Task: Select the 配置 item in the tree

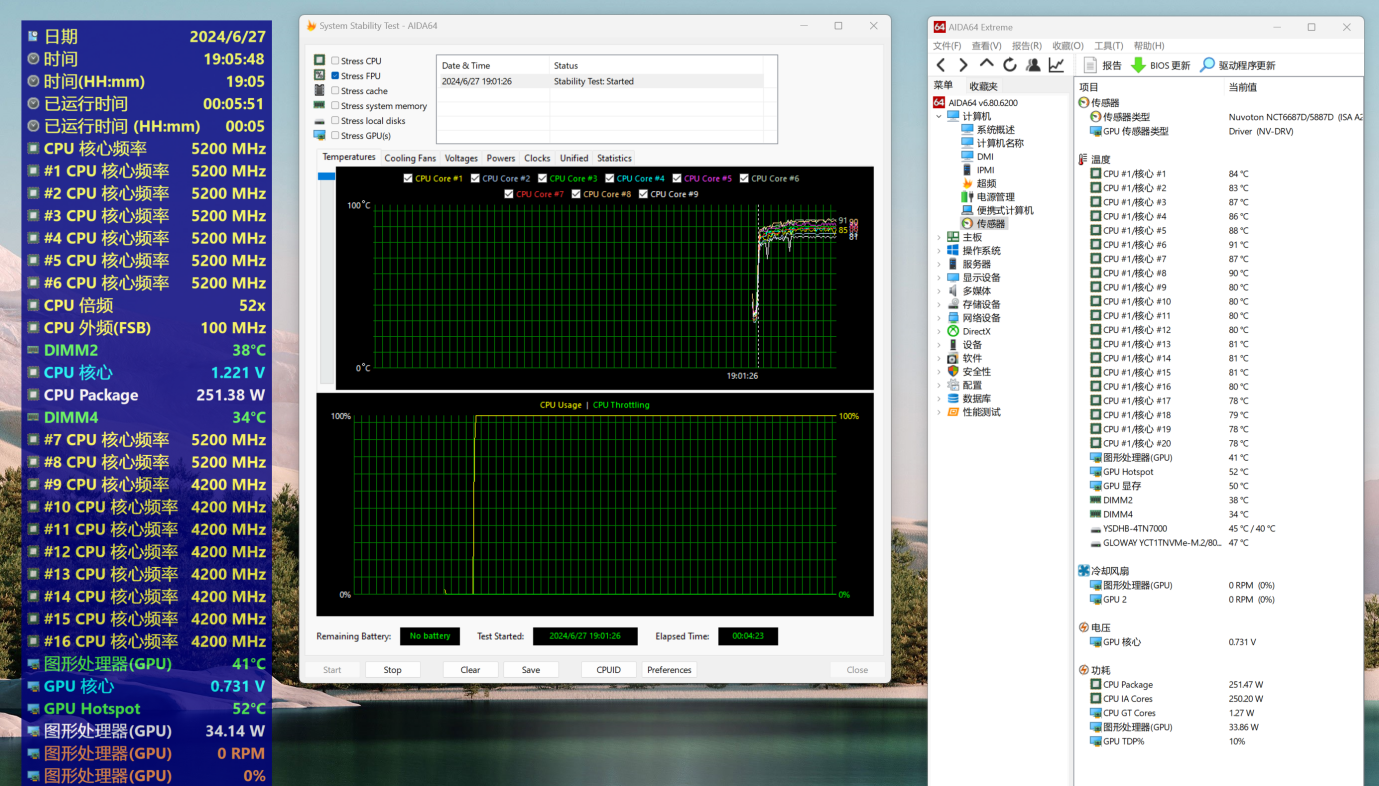Action: click(964, 385)
